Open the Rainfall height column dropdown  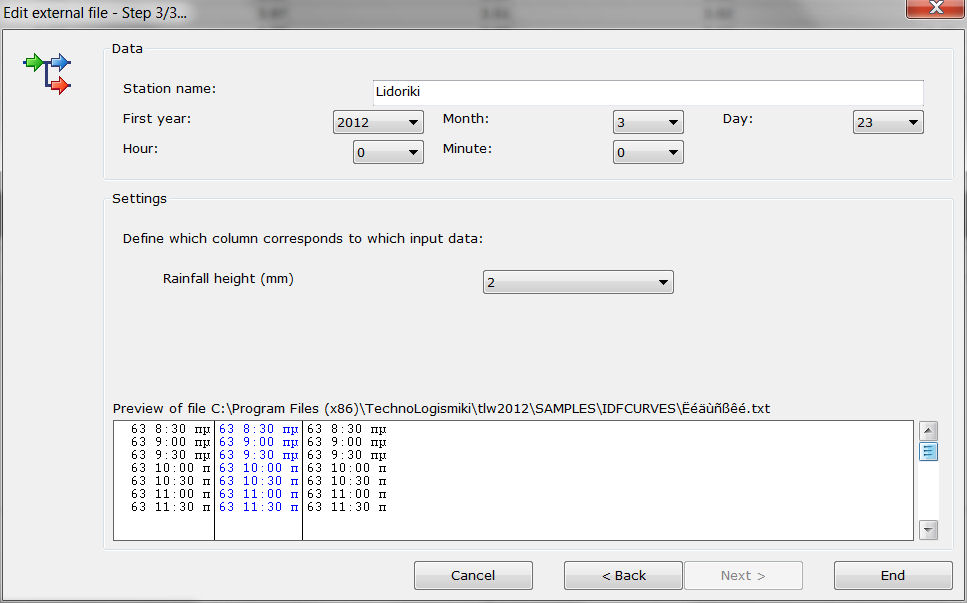point(578,283)
